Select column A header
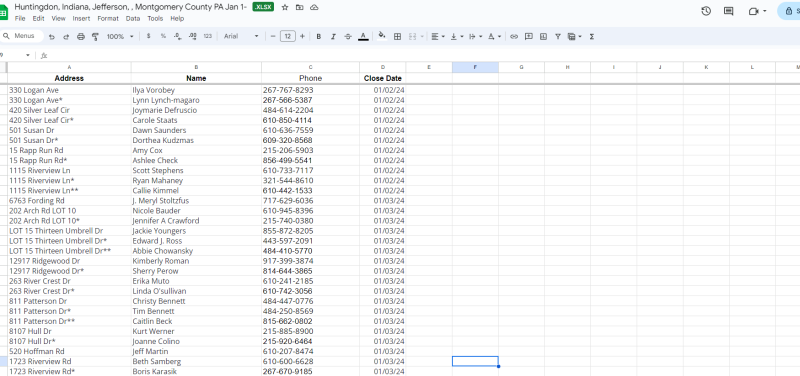This screenshot has width=800, height=376. 69,67
